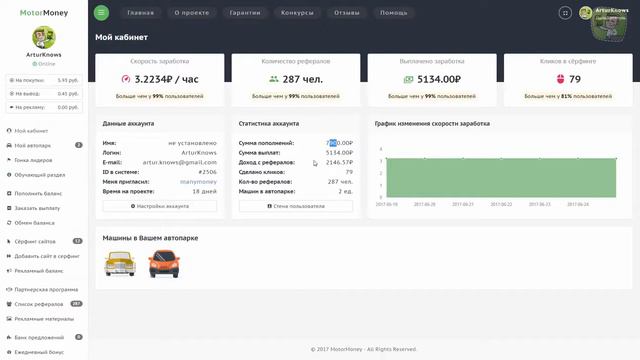Open the Отзывы menu item
The width and height of the screenshot is (640, 360).
coord(347,13)
